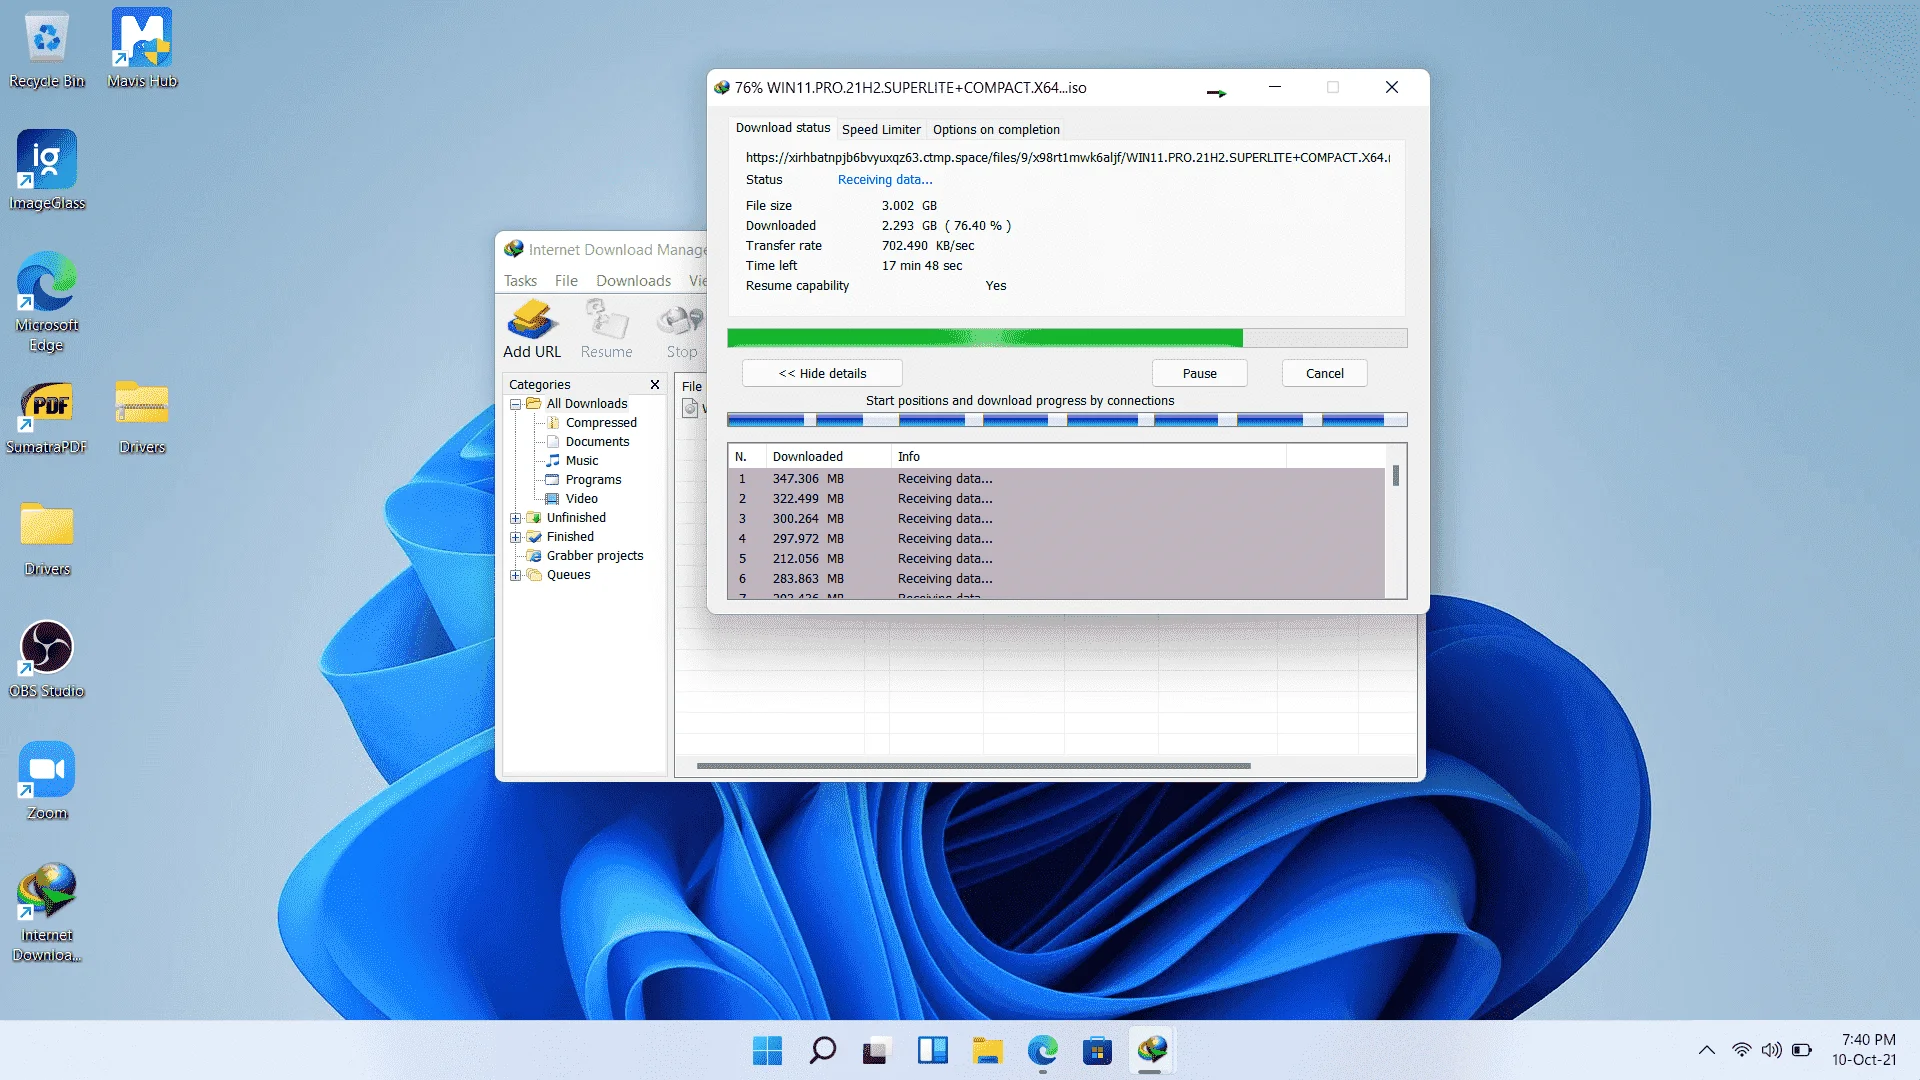1920x1080 pixels.
Task: Click the download URL text
Action: click(1067, 157)
